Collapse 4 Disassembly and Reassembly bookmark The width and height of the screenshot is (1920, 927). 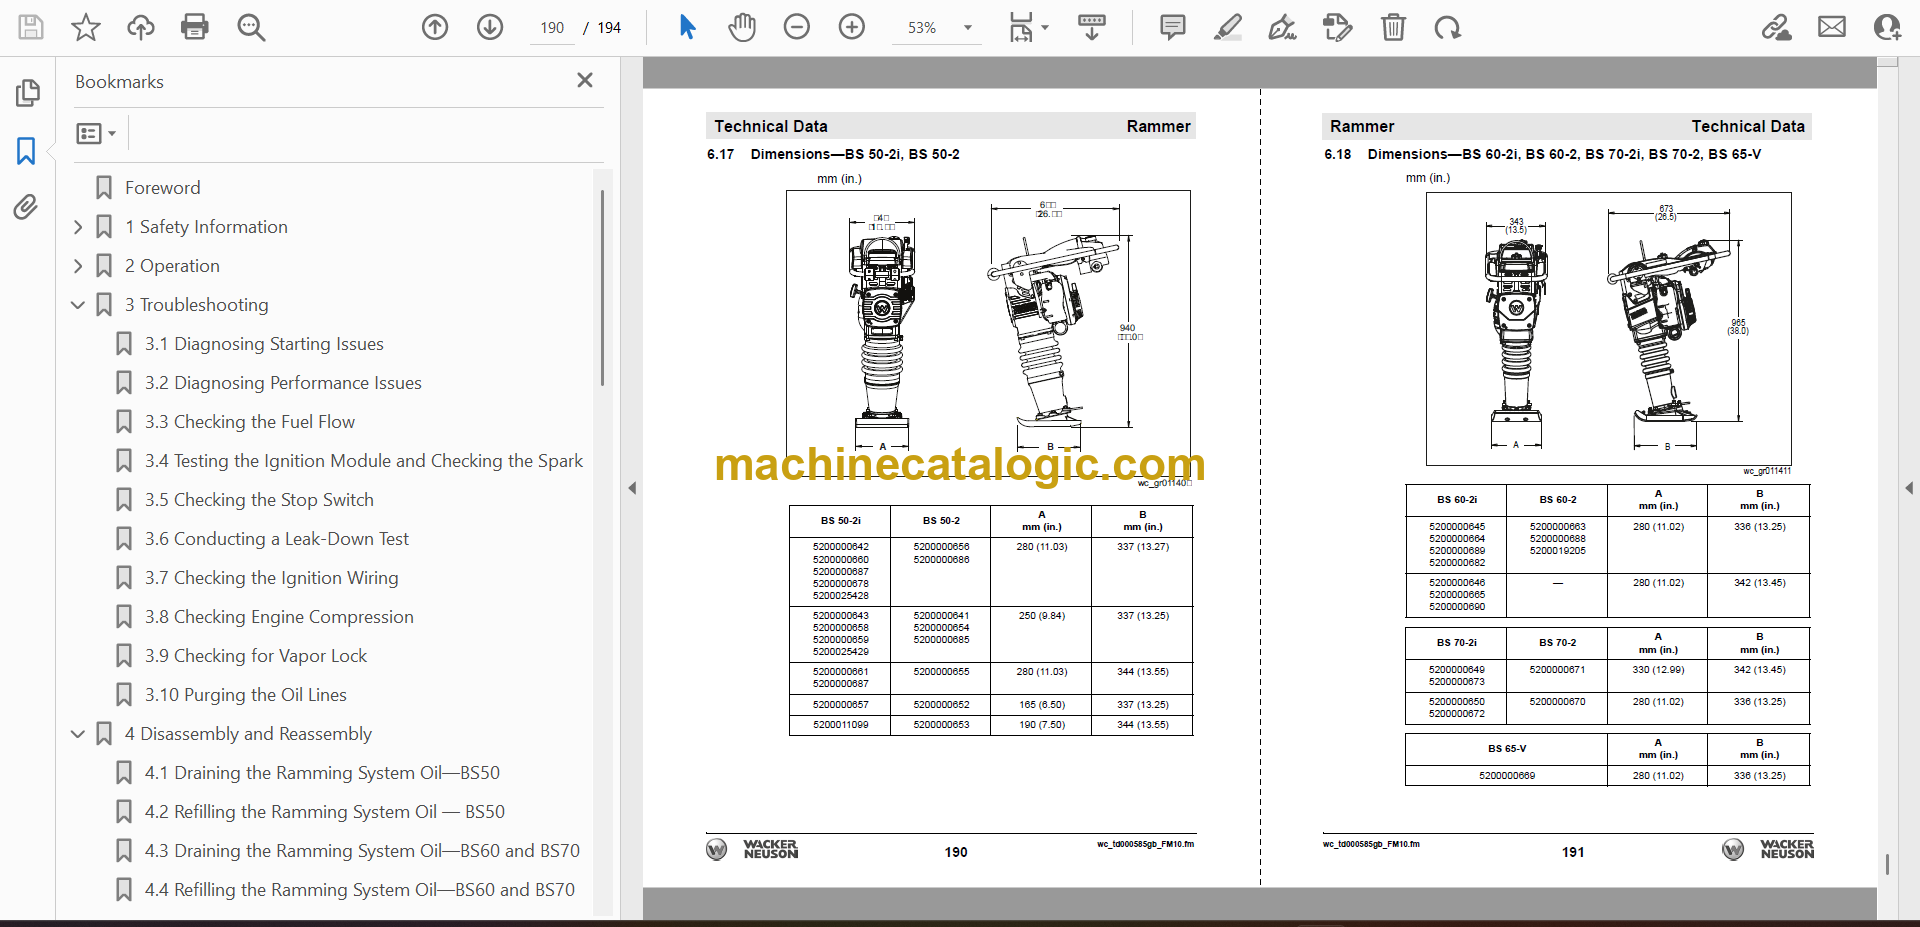[78, 734]
